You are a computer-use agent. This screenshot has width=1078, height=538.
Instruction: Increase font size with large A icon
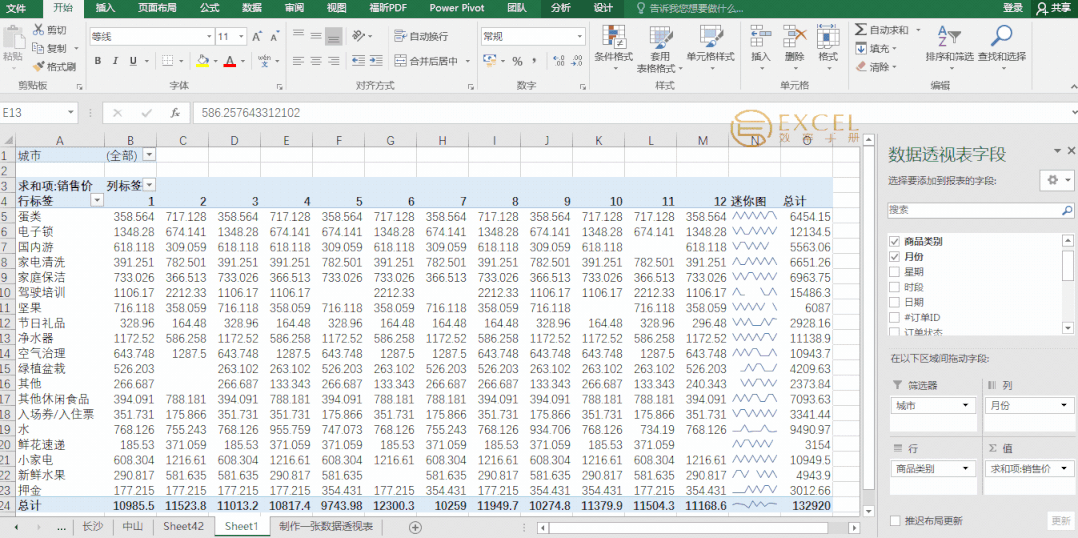point(256,36)
